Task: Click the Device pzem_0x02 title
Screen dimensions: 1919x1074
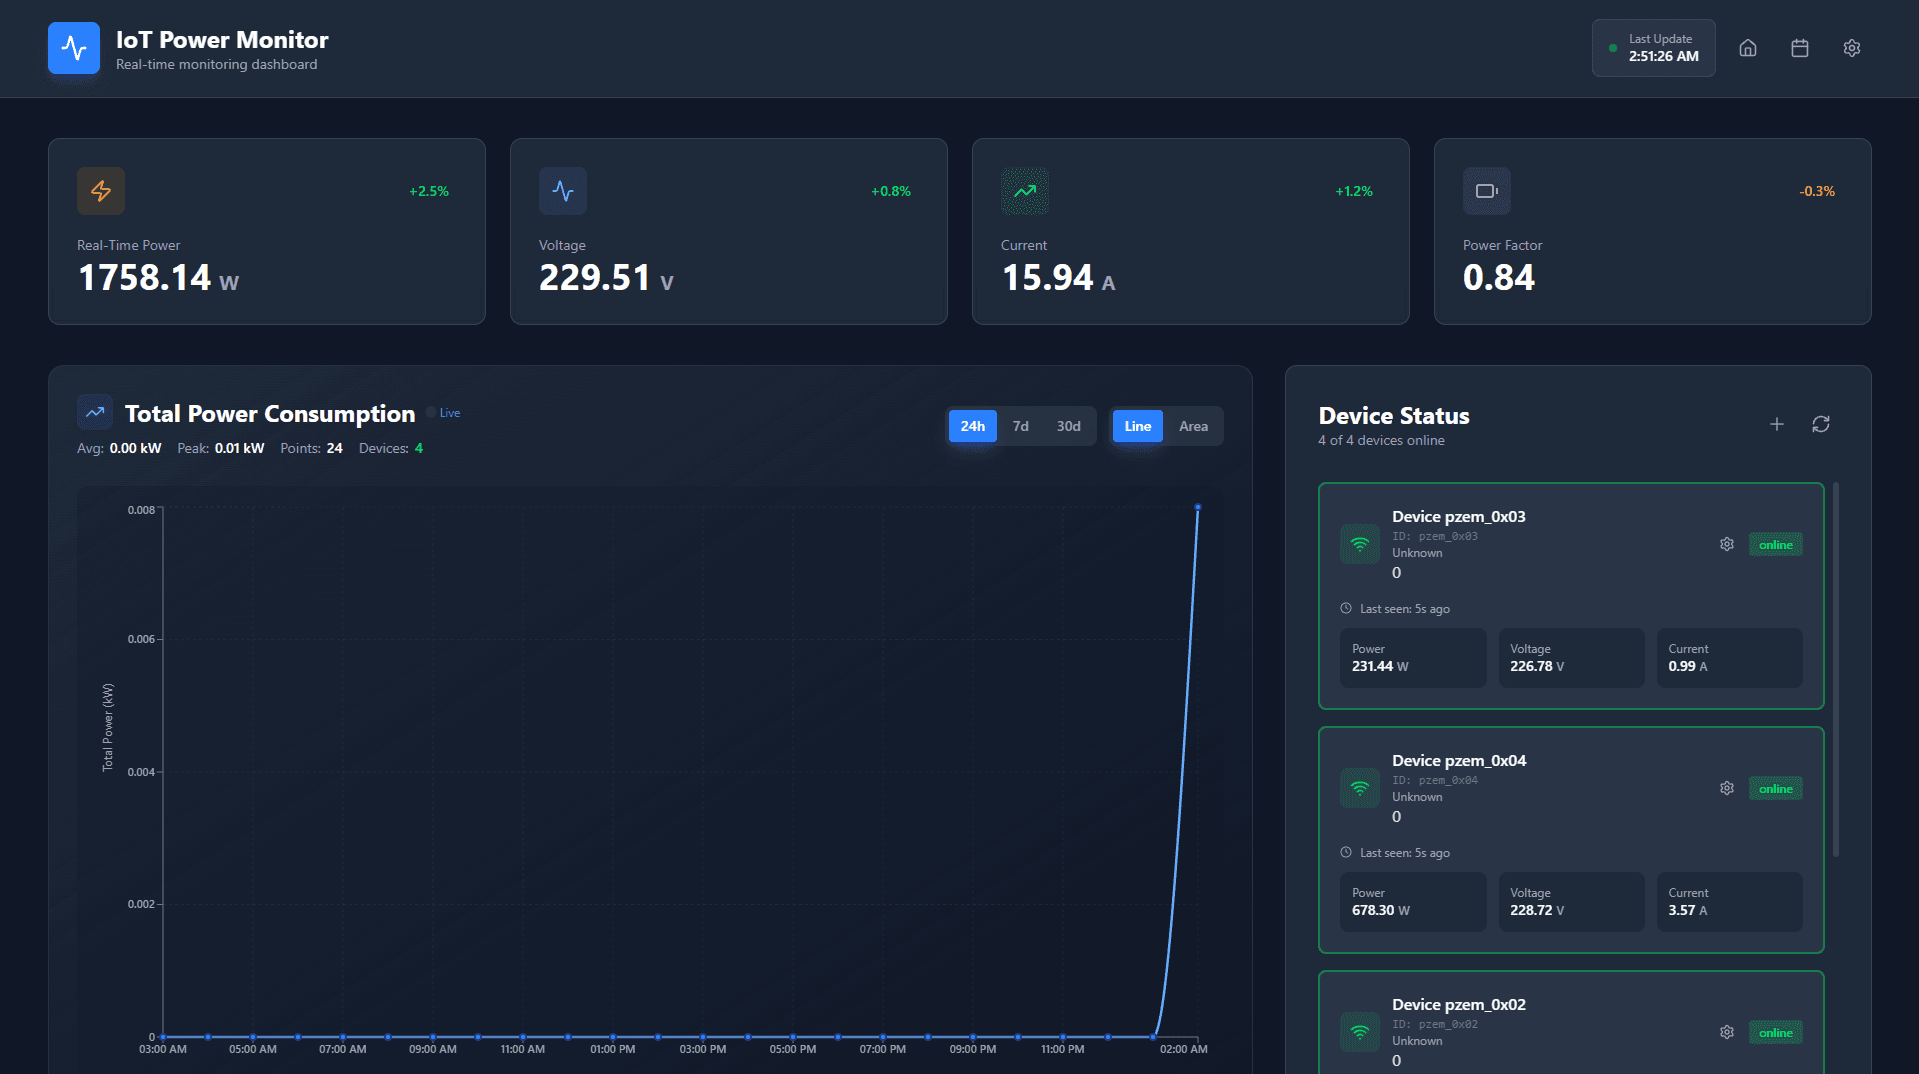Action: [1459, 1004]
